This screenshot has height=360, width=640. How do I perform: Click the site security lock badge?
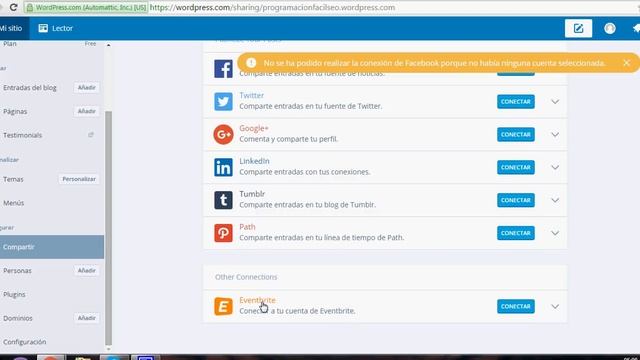[x=86, y=7]
